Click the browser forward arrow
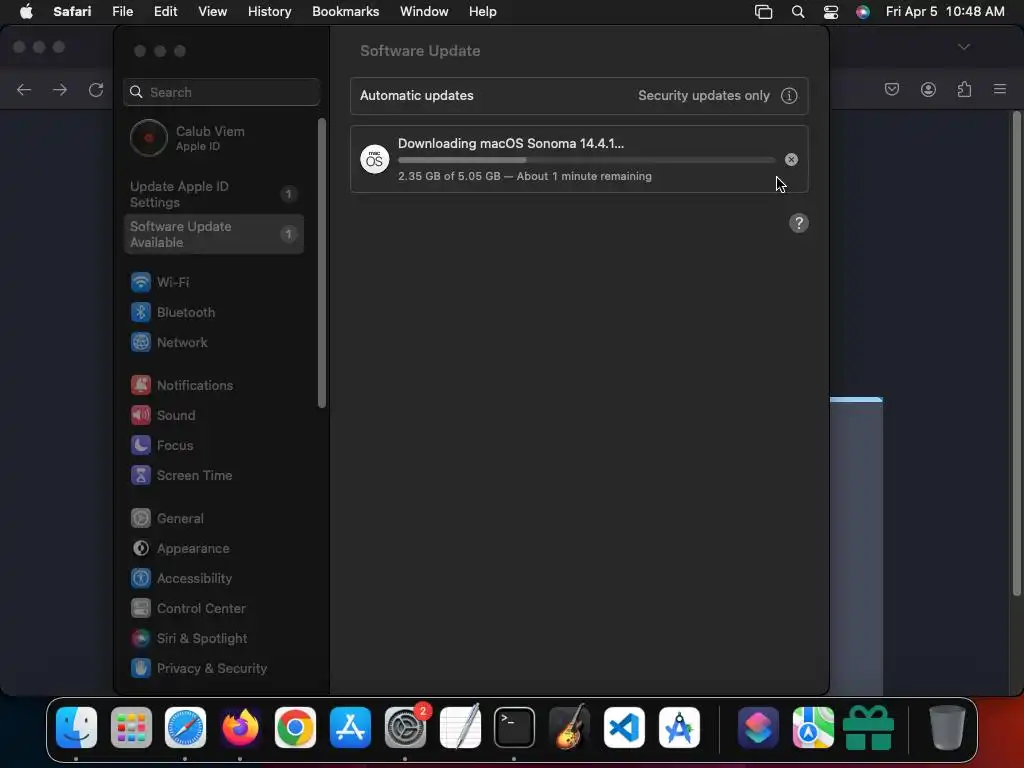 [x=60, y=89]
